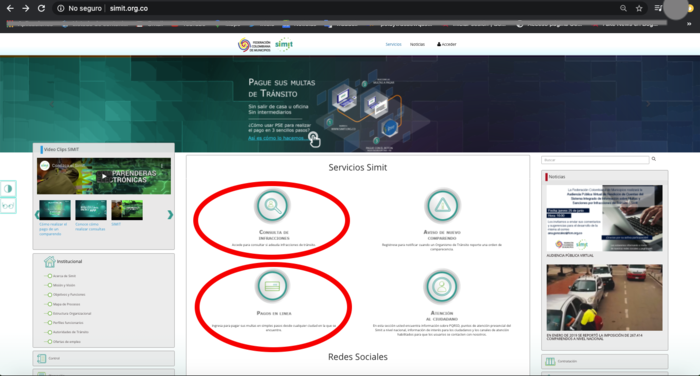Image resolution: width=700 pixels, height=376 pixels.
Task: Click the search magnifier beside the Buscar field
Action: click(654, 159)
